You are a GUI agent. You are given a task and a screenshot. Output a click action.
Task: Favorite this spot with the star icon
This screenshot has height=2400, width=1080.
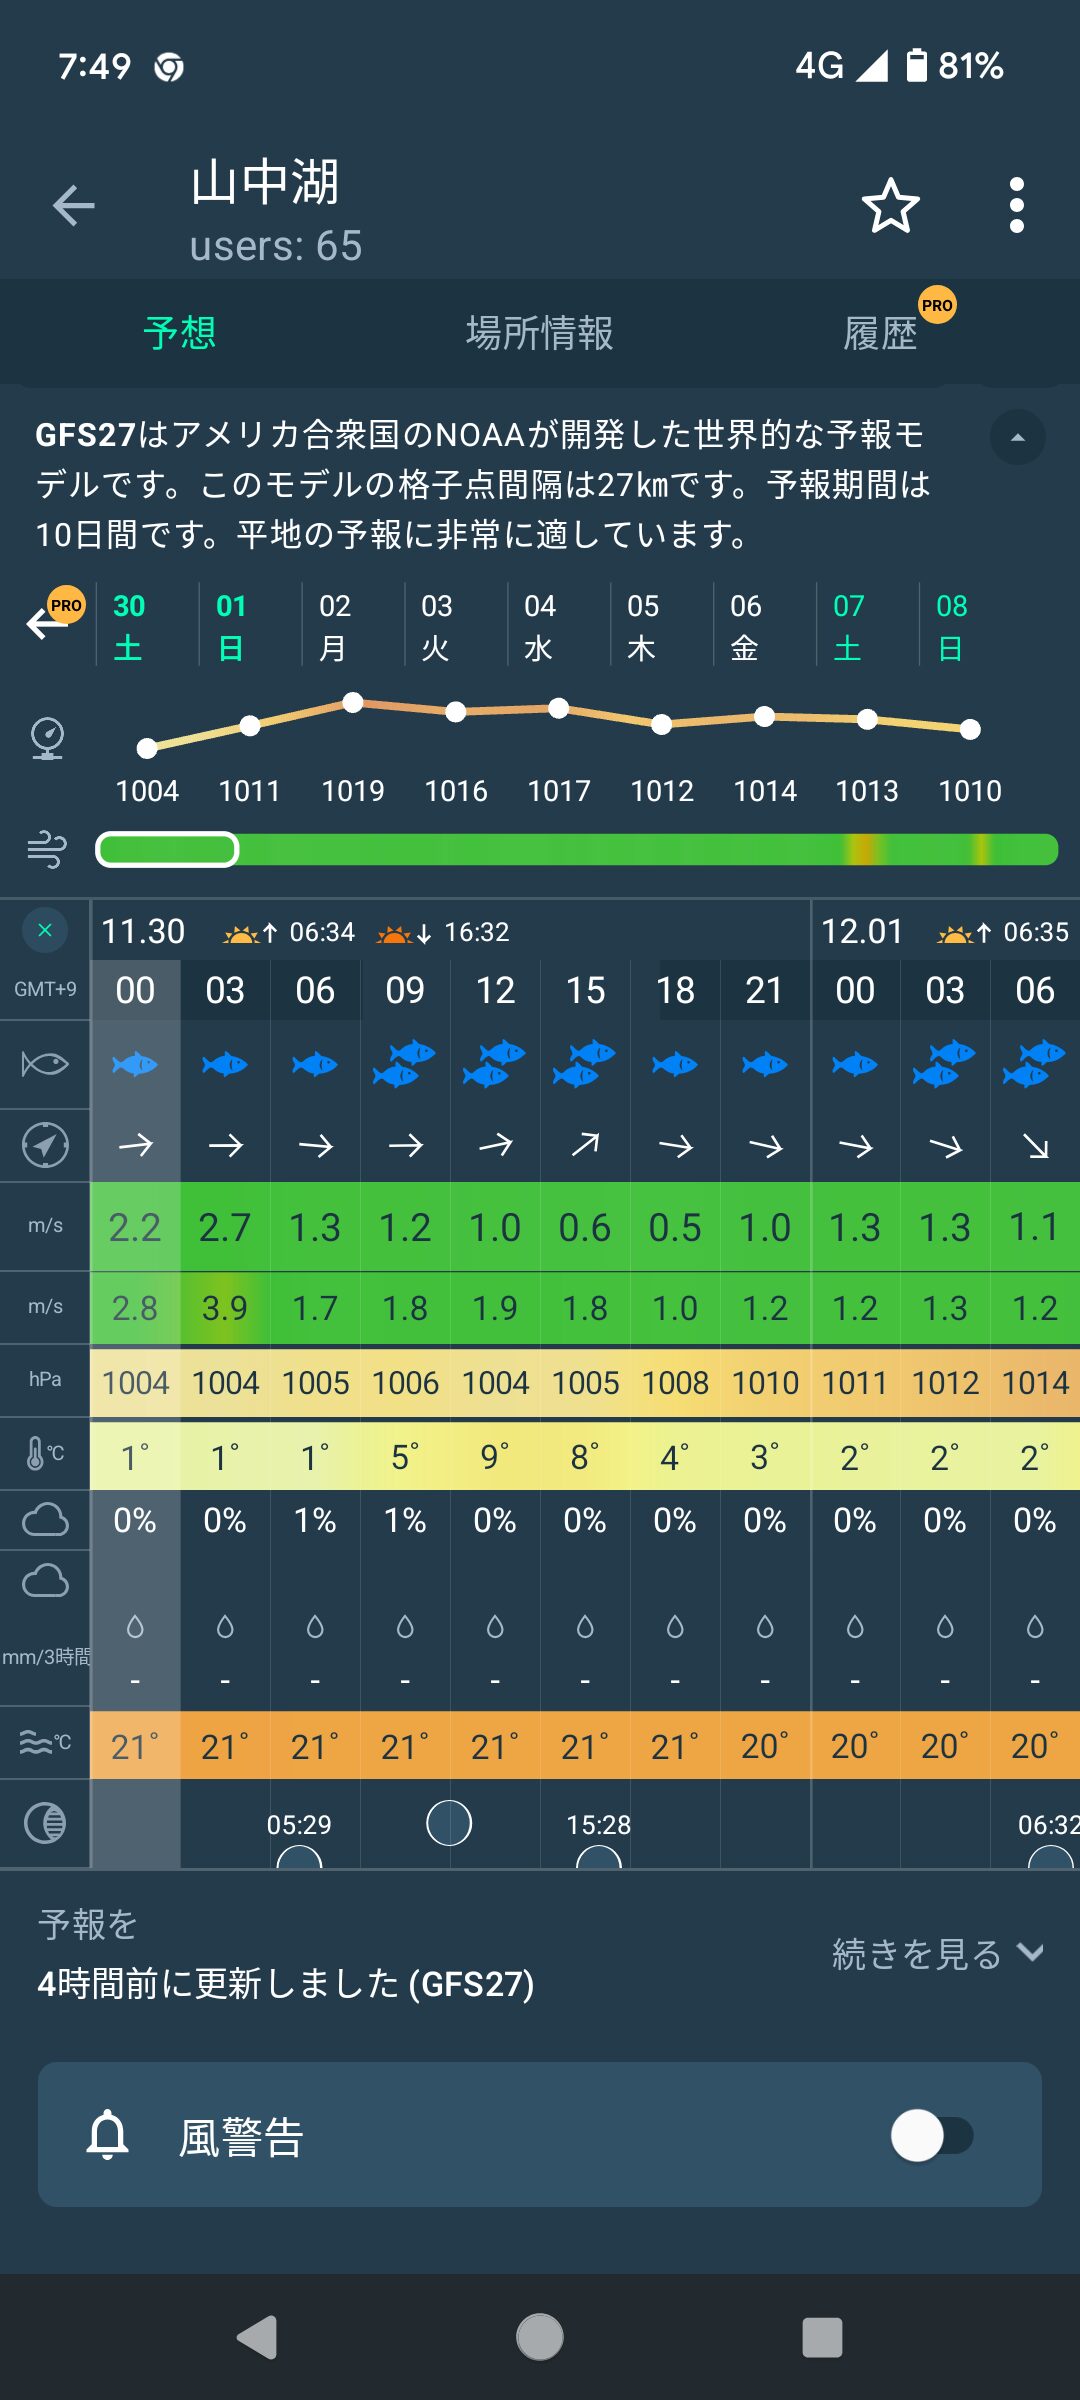pyautogui.click(x=890, y=206)
